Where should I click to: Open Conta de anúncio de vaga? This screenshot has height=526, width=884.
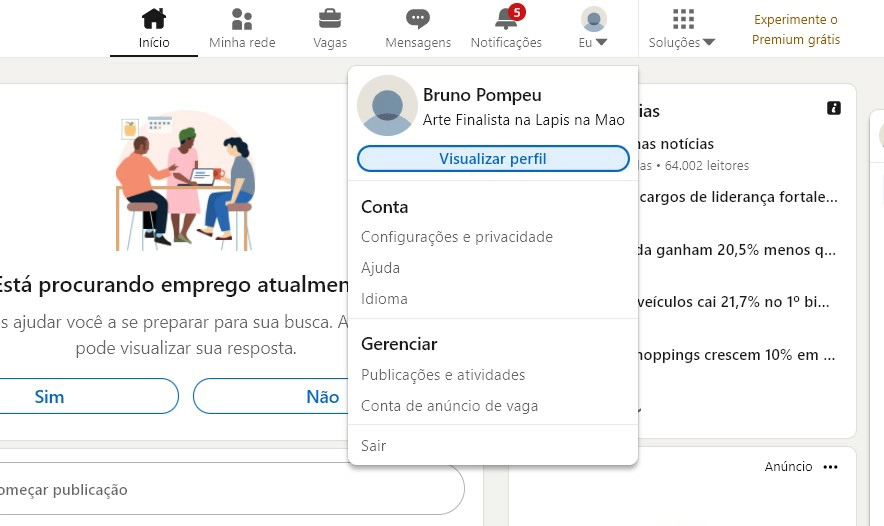(449, 406)
